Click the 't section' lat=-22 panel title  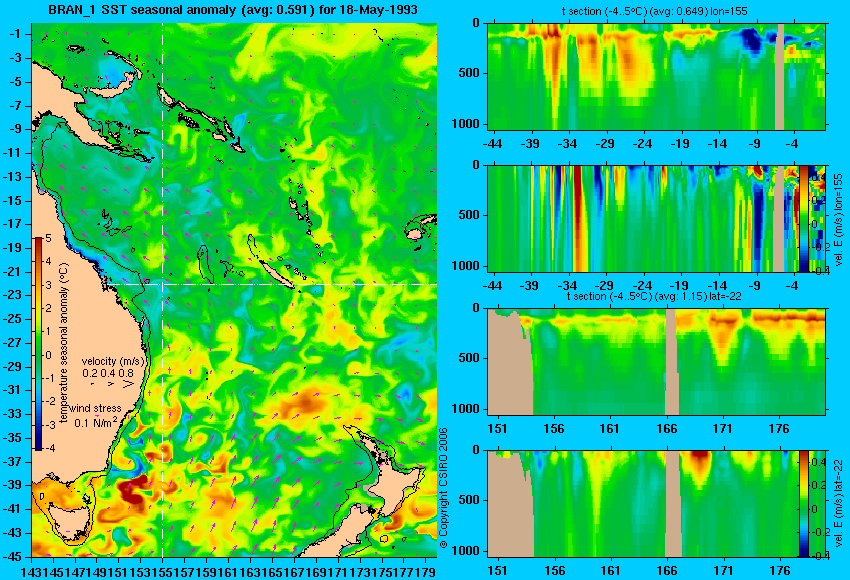click(x=654, y=296)
